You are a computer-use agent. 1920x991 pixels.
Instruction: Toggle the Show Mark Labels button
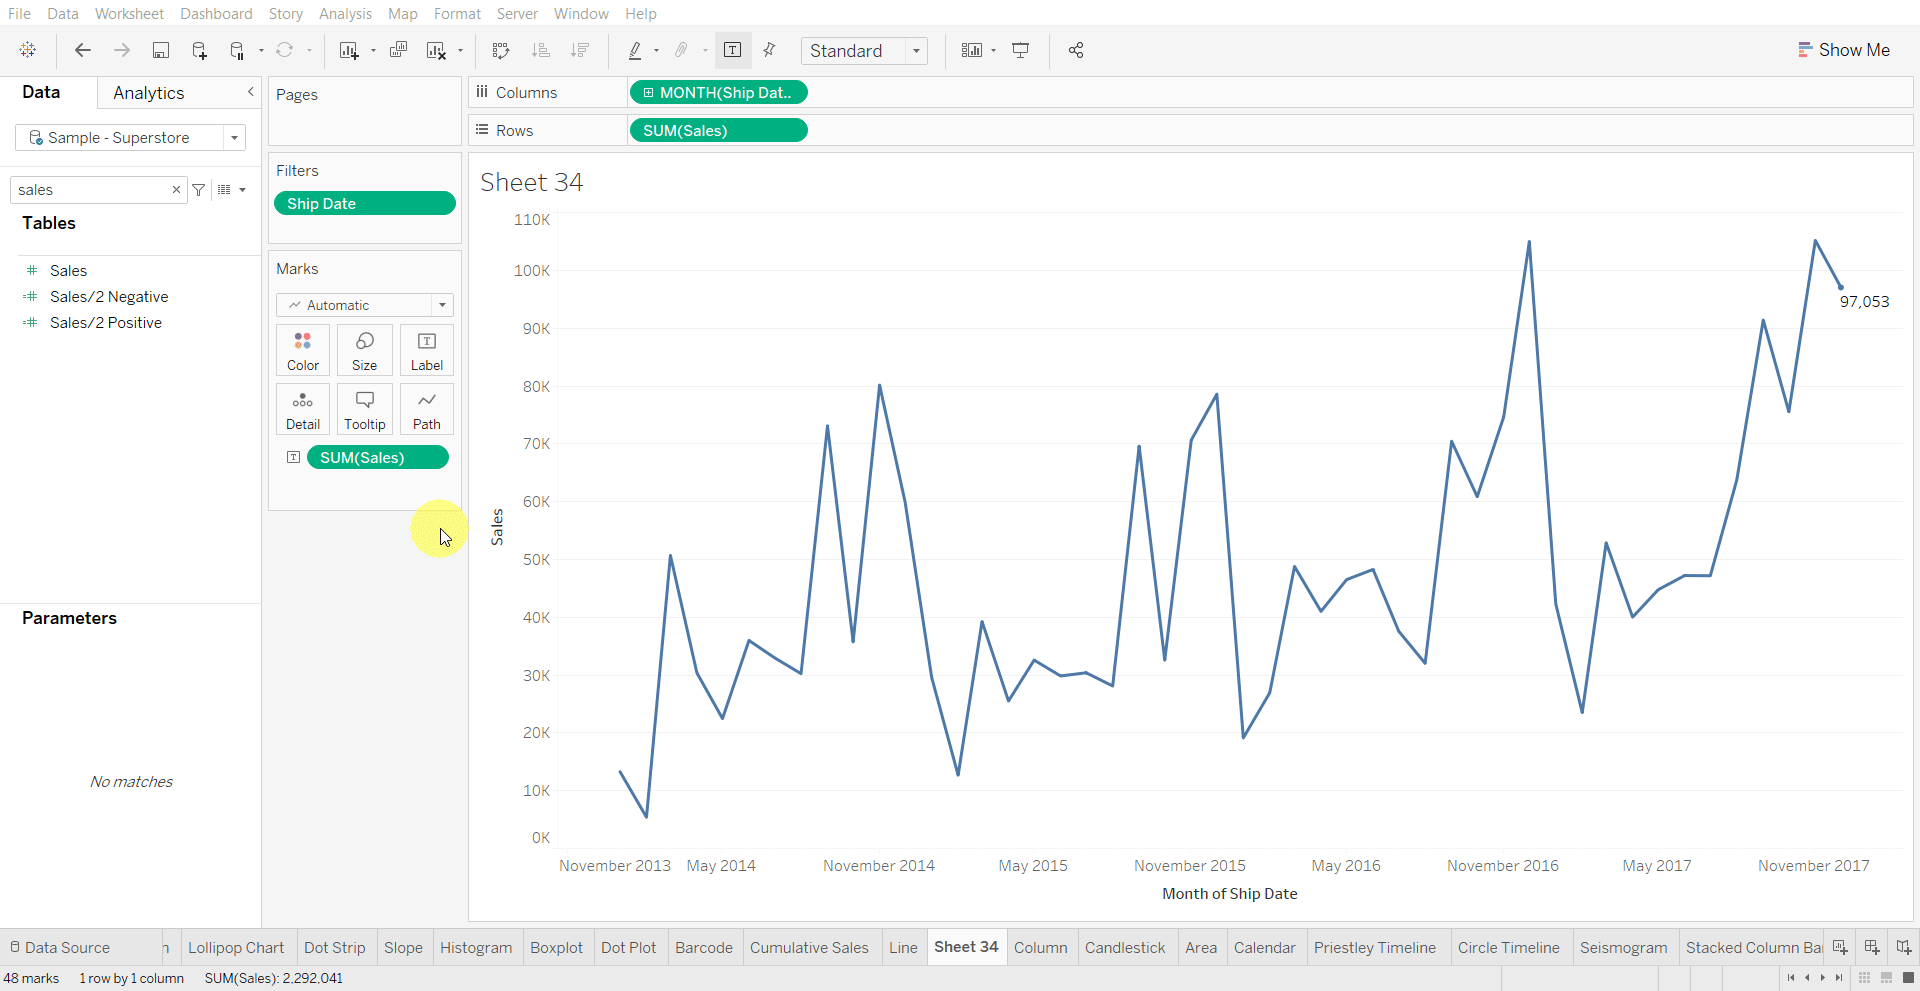tap(733, 50)
